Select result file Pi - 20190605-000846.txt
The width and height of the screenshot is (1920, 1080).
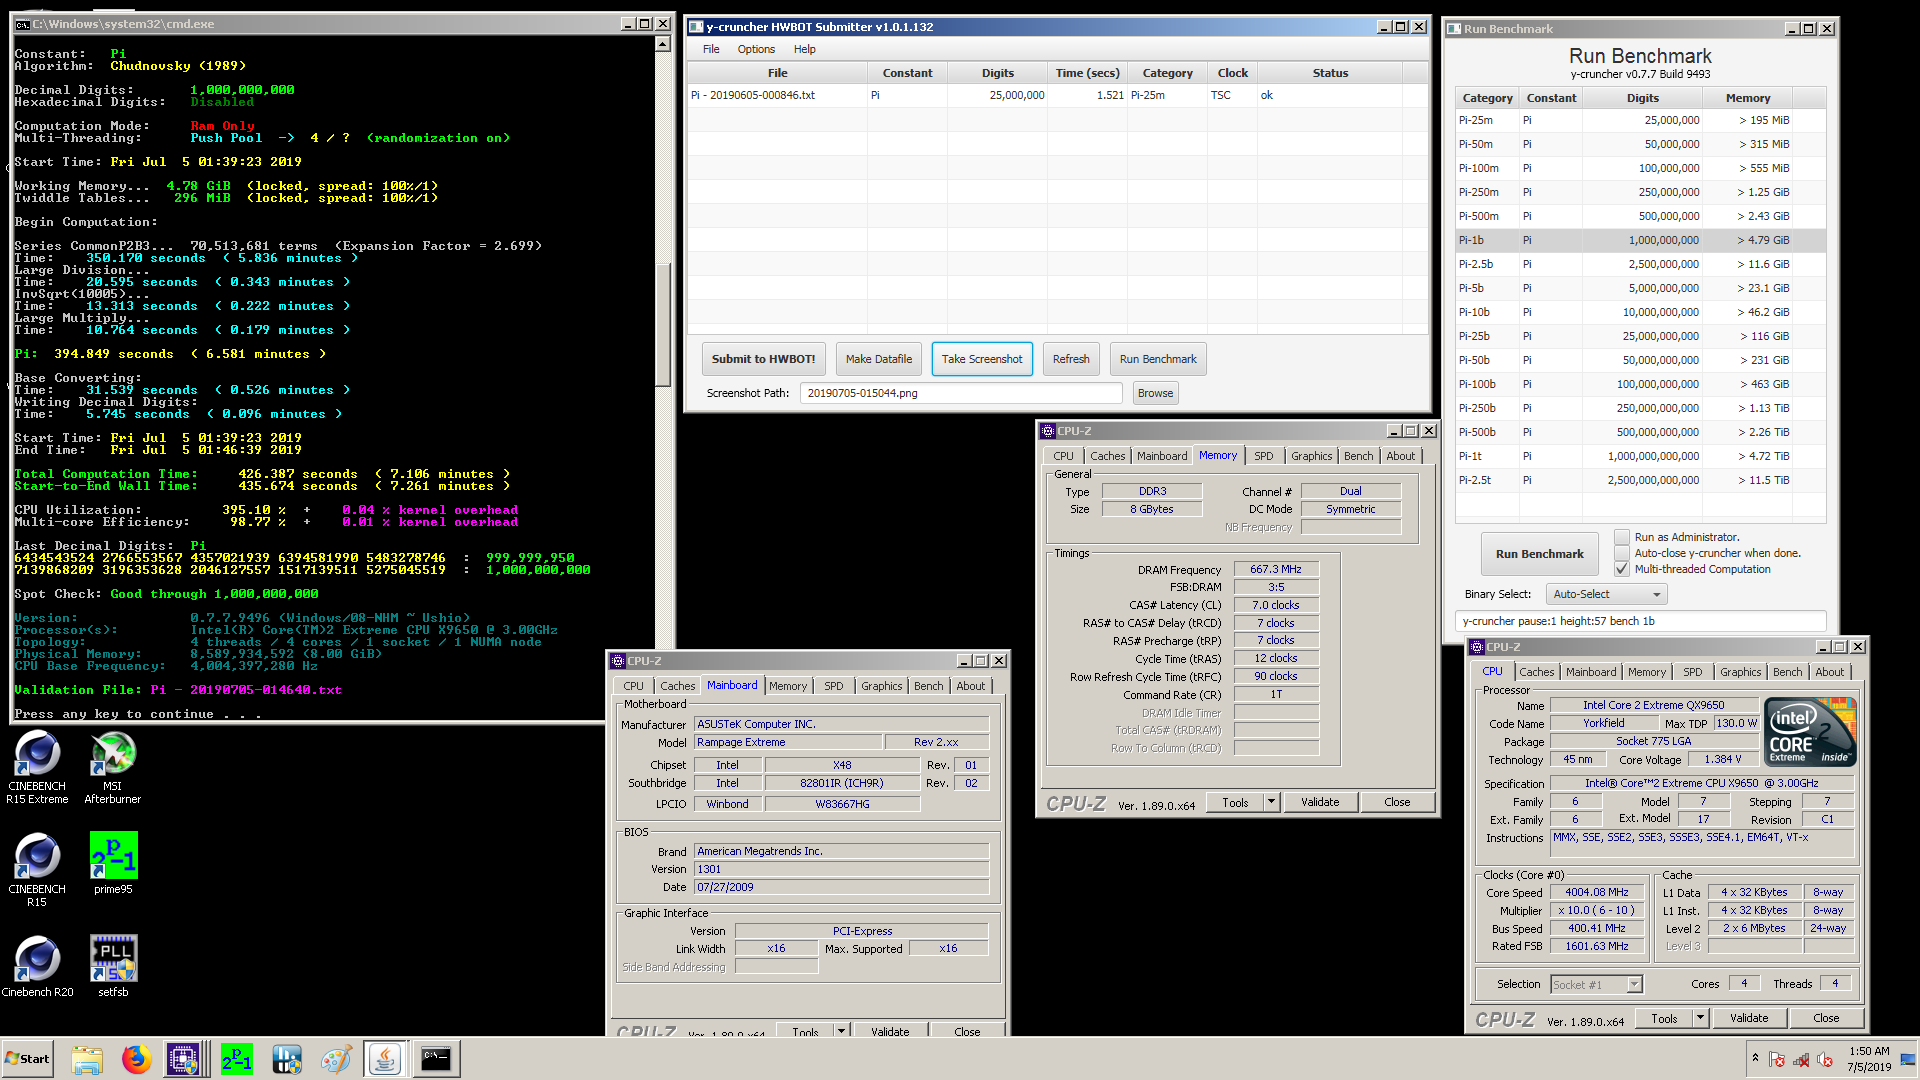1058,95
